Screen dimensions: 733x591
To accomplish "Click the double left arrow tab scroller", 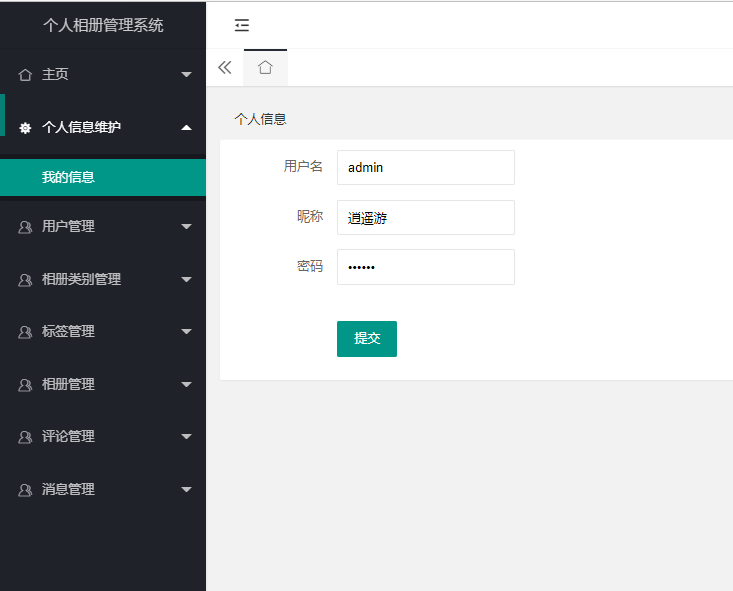I will tap(225, 68).
